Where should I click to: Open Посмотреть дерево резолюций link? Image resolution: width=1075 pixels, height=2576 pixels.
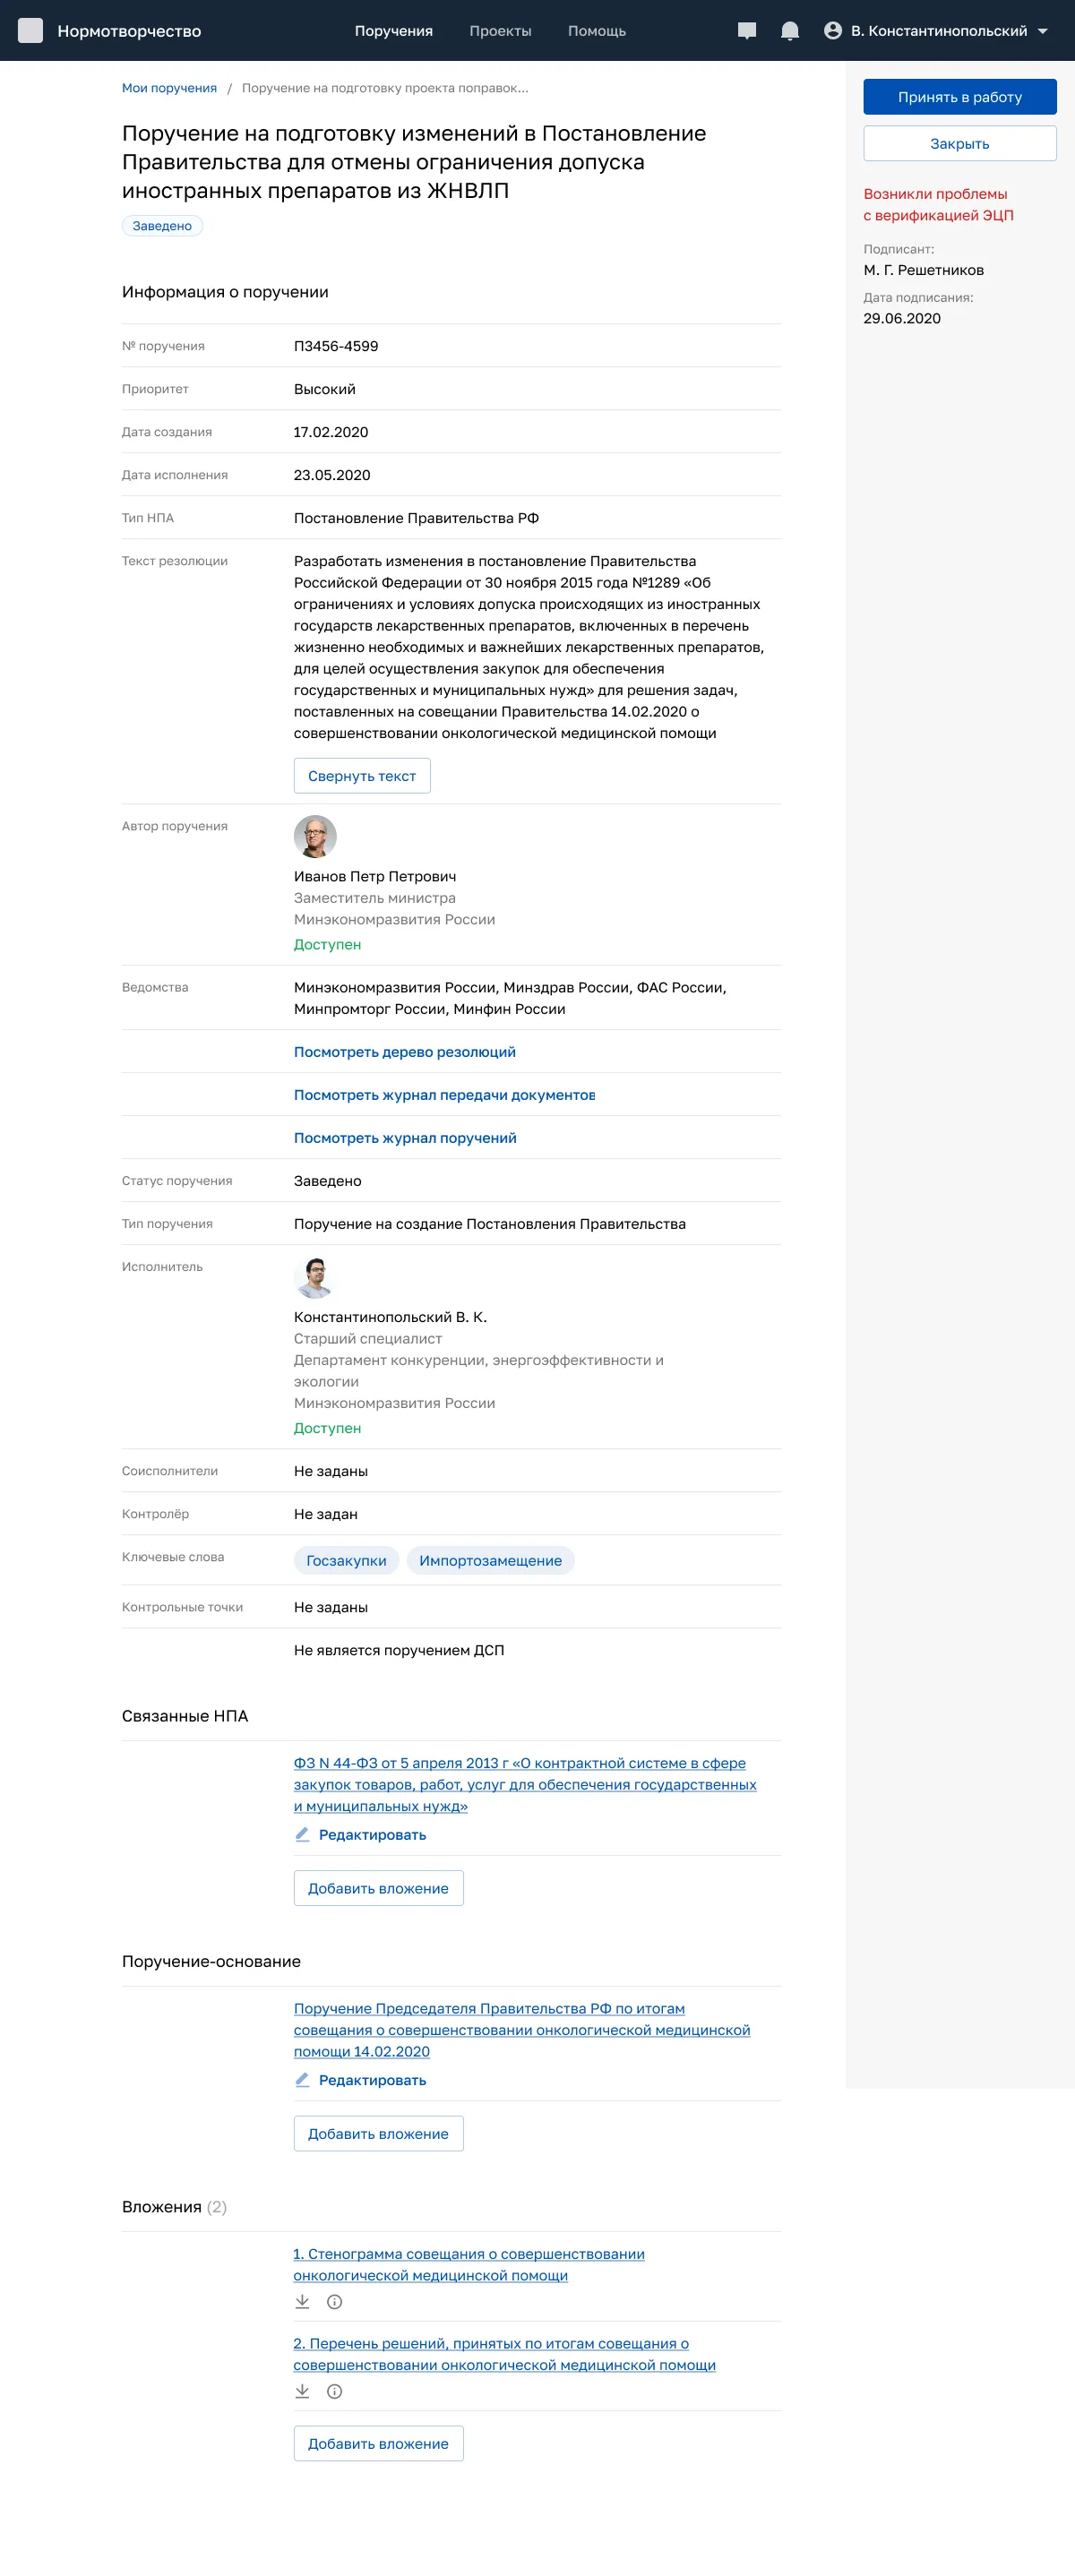click(405, 1052)
